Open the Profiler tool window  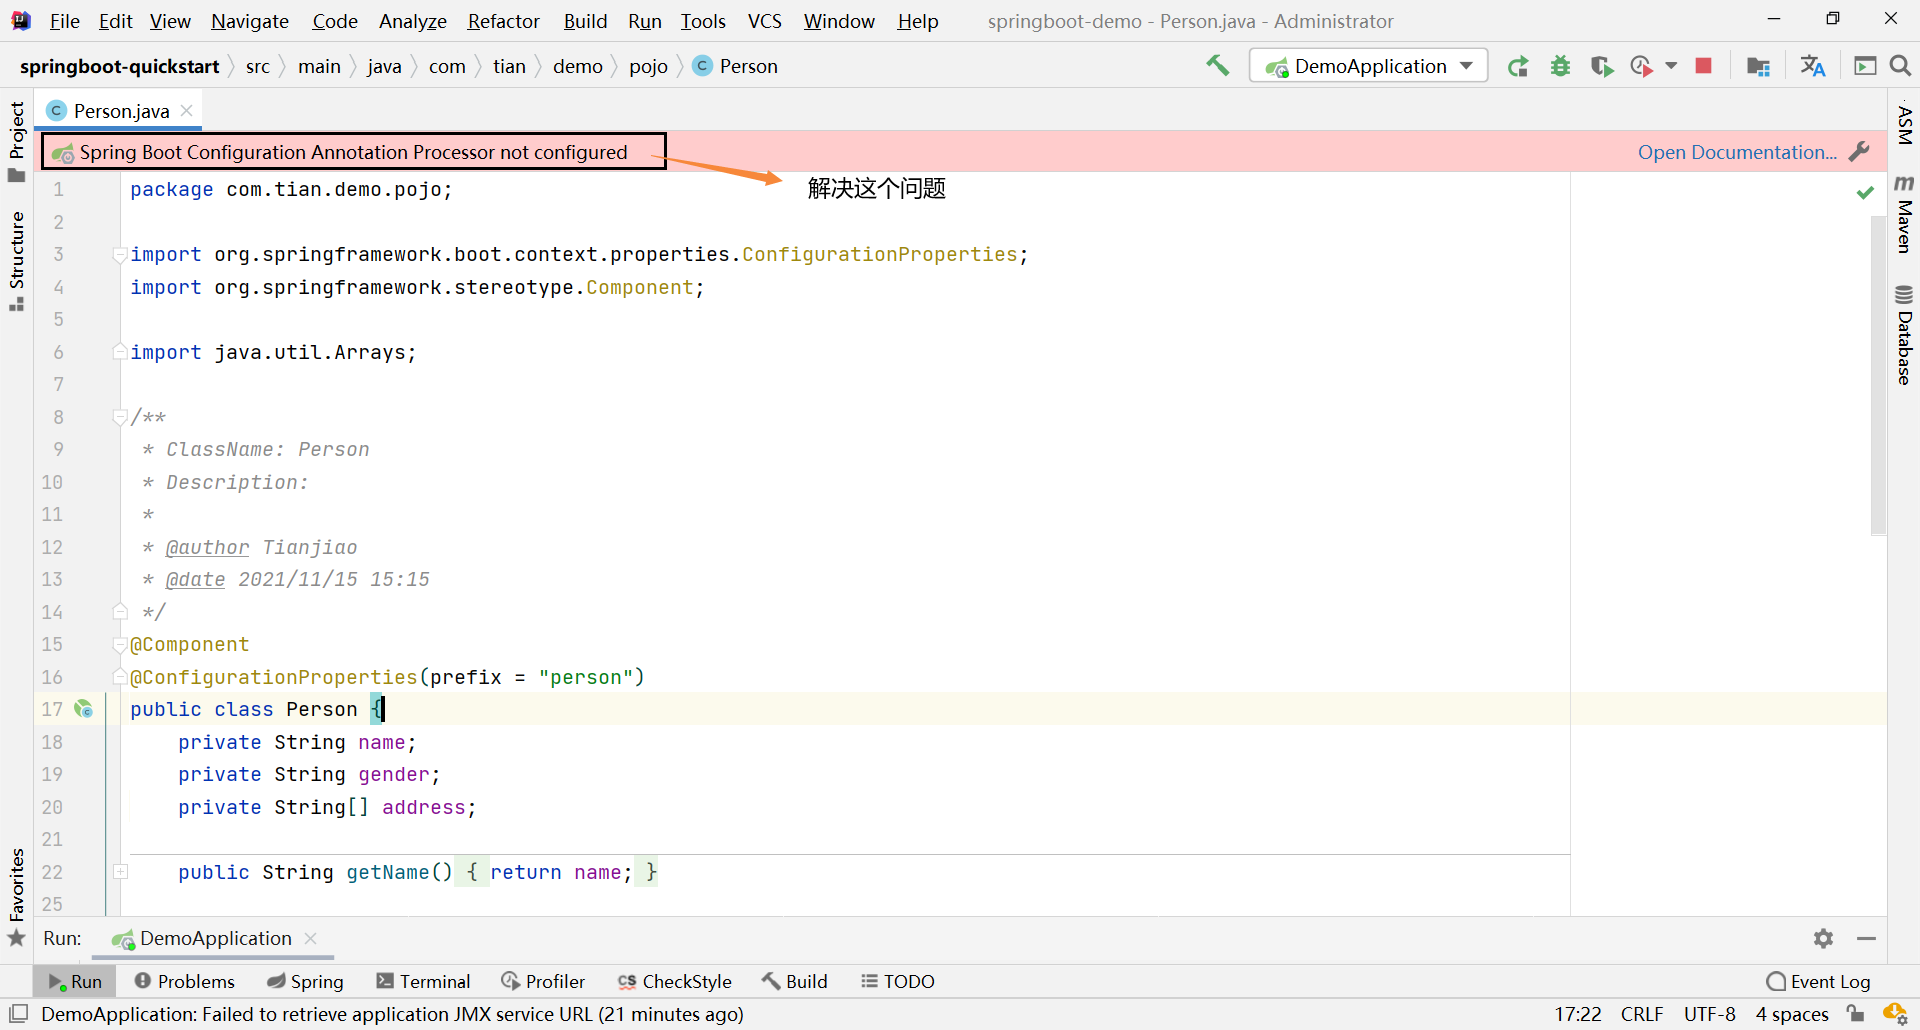[543, 981]
